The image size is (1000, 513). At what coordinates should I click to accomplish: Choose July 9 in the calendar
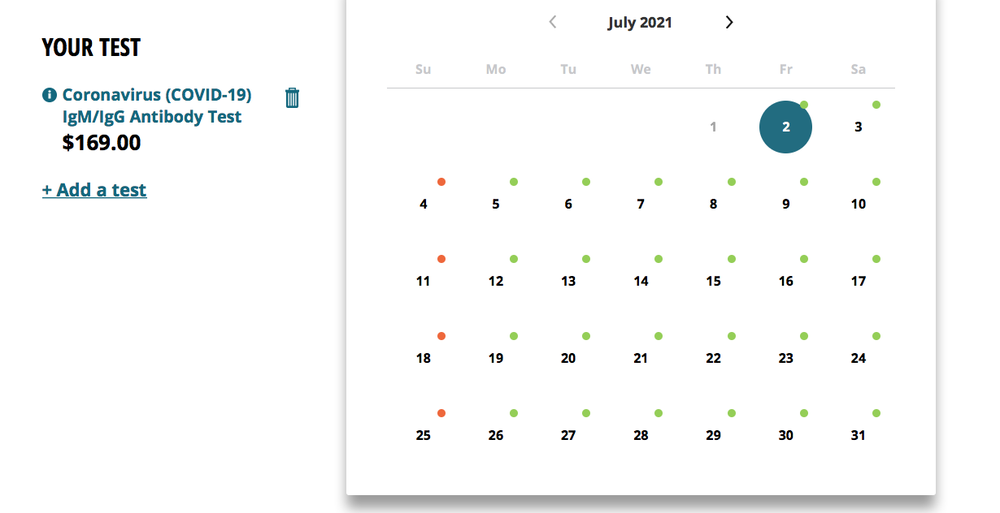(786, 204)
